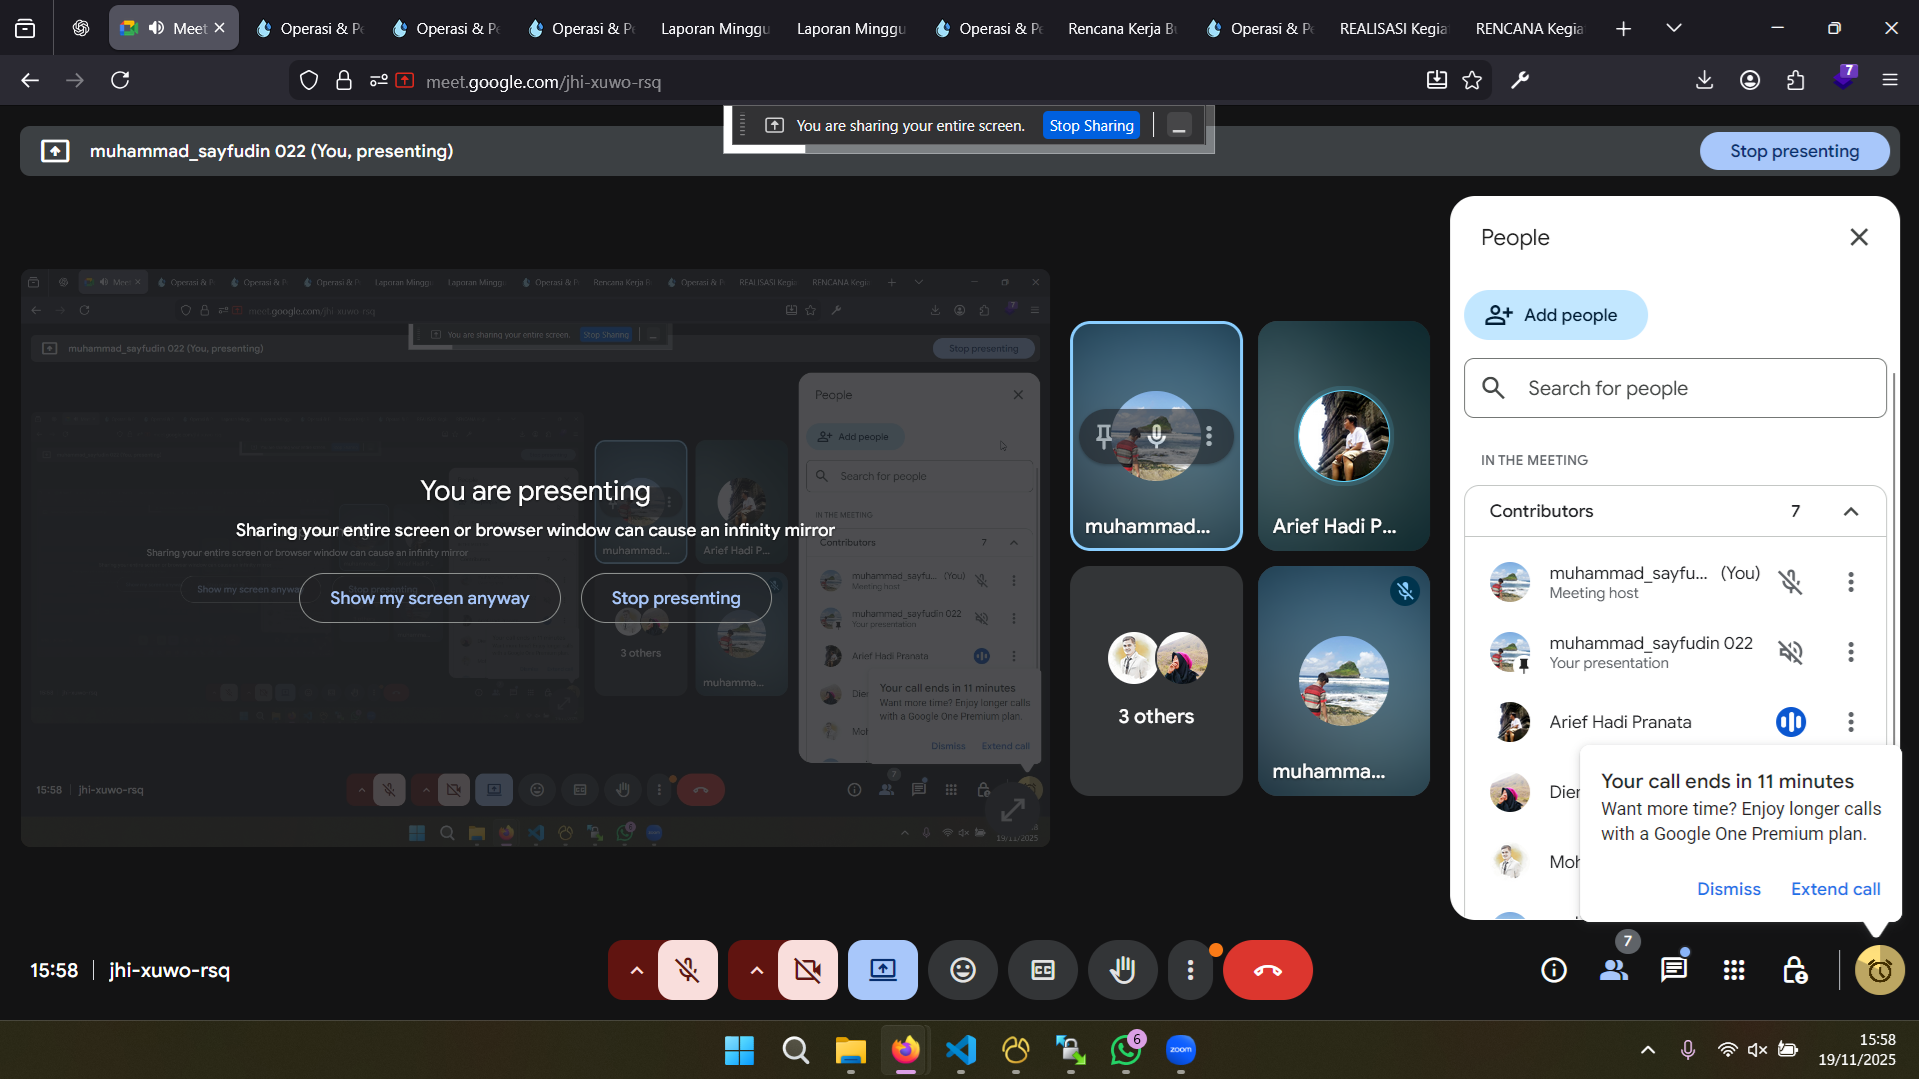Screen dimensions: 1919x1079
Task: Toggle closed captions button
Action: (1042, 970)
